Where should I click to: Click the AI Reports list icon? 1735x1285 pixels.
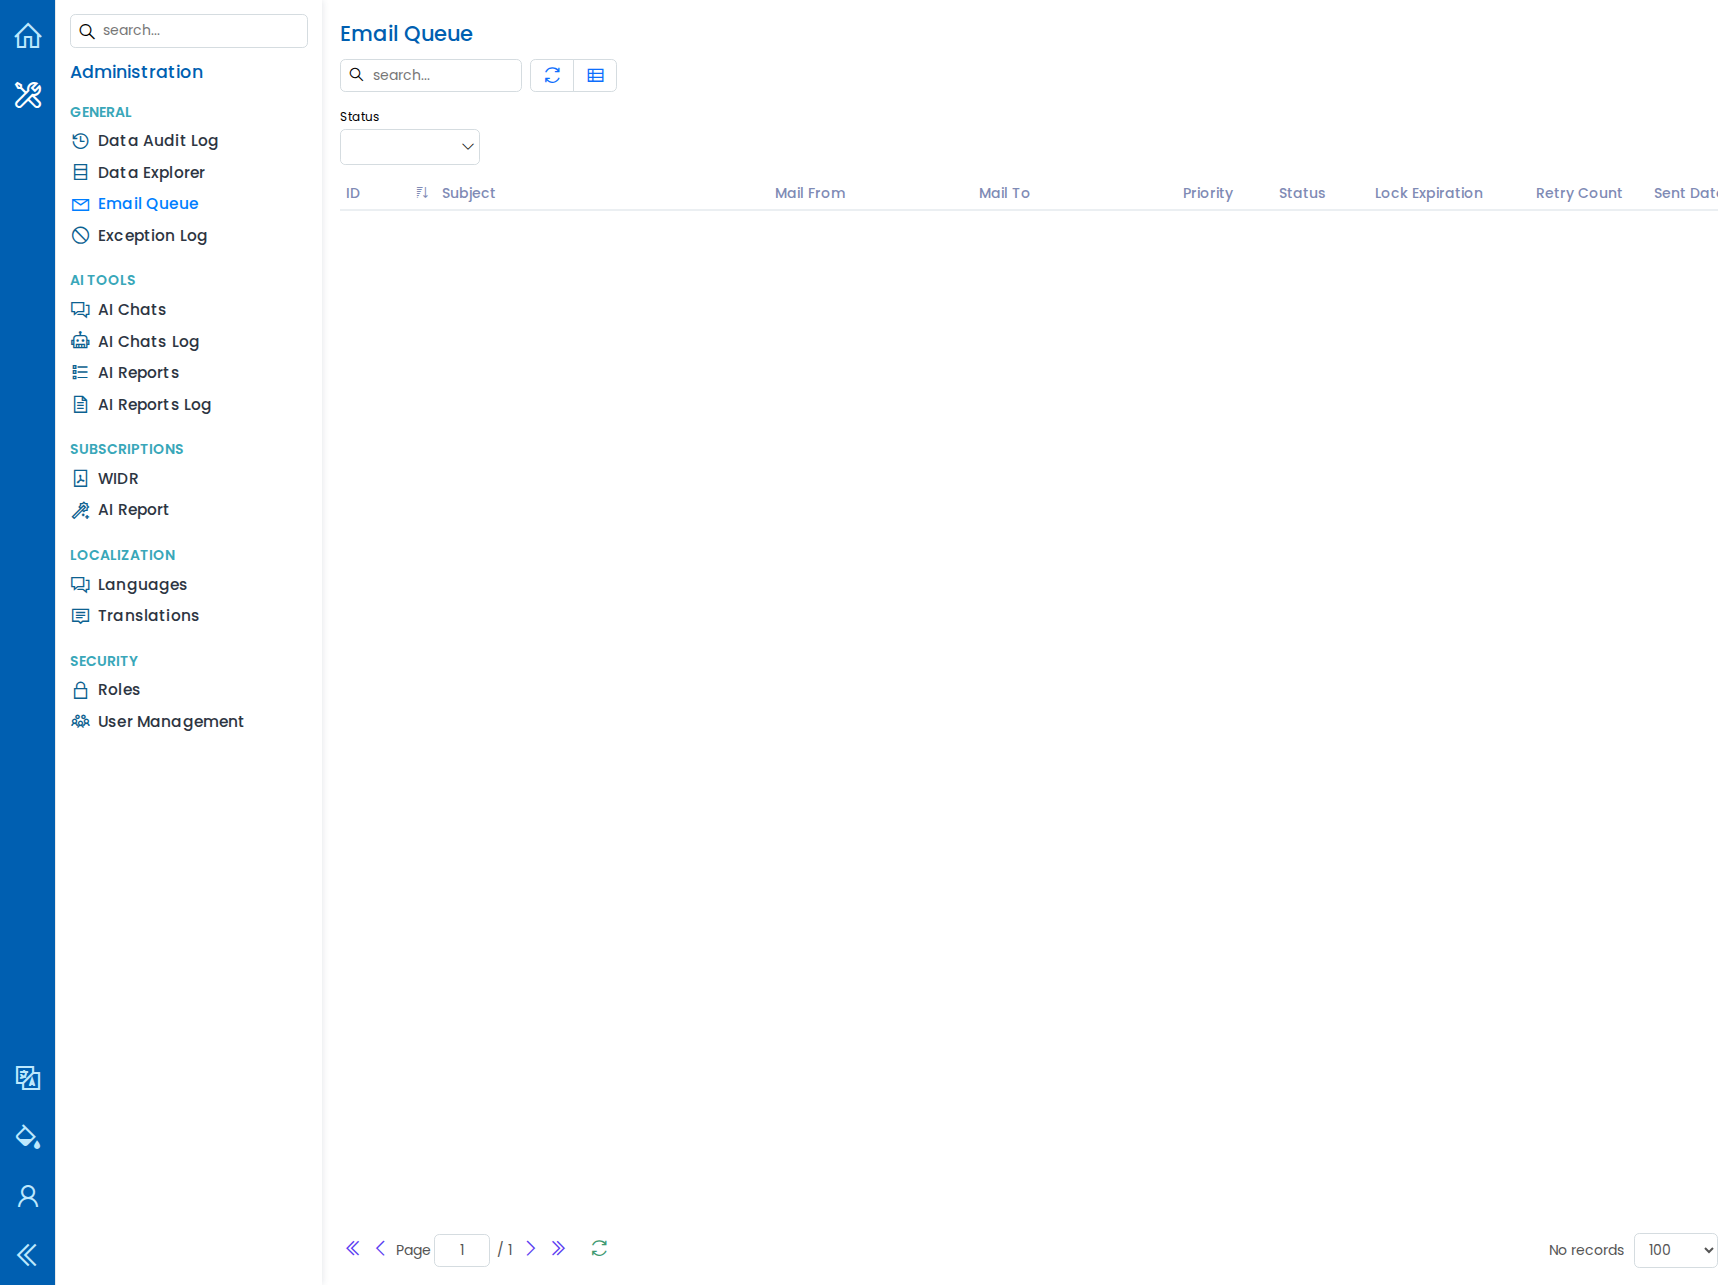(x=81, y=372)
